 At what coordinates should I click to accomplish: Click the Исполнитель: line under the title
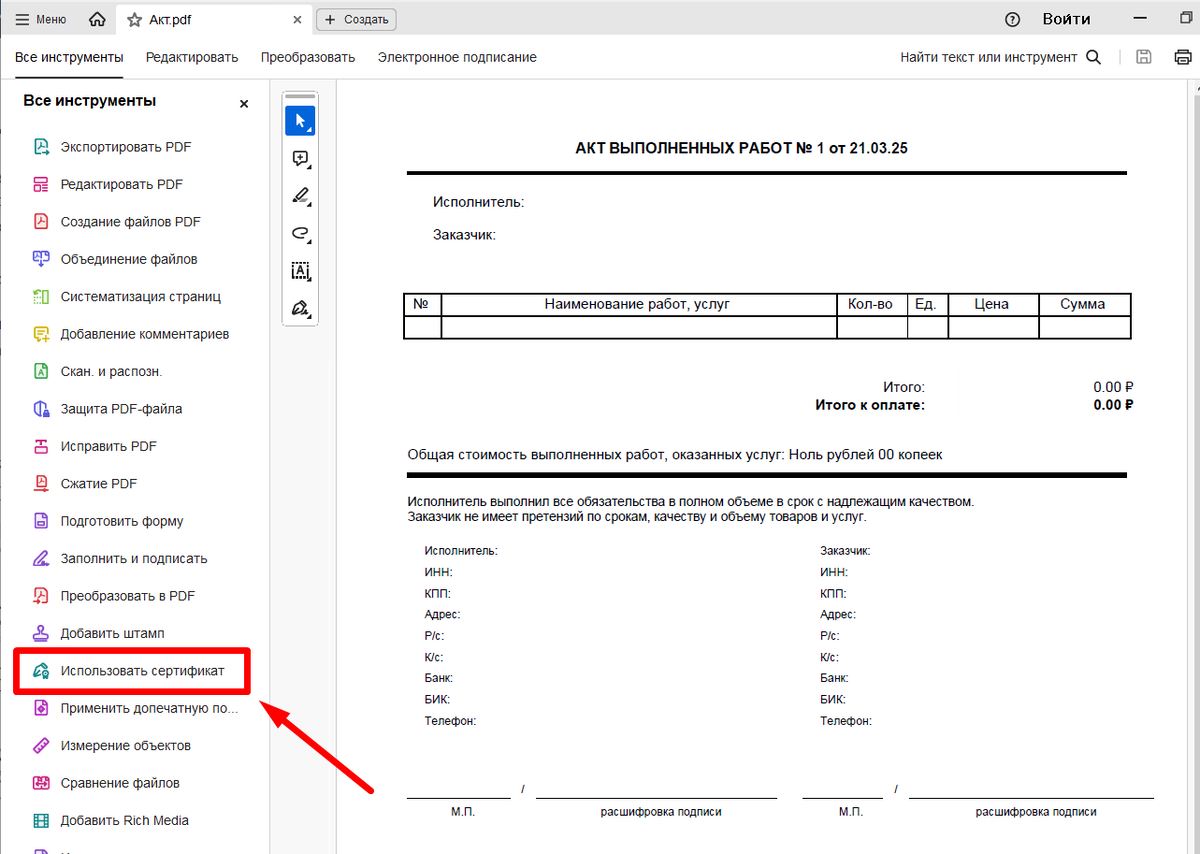[x=479, y=202]
